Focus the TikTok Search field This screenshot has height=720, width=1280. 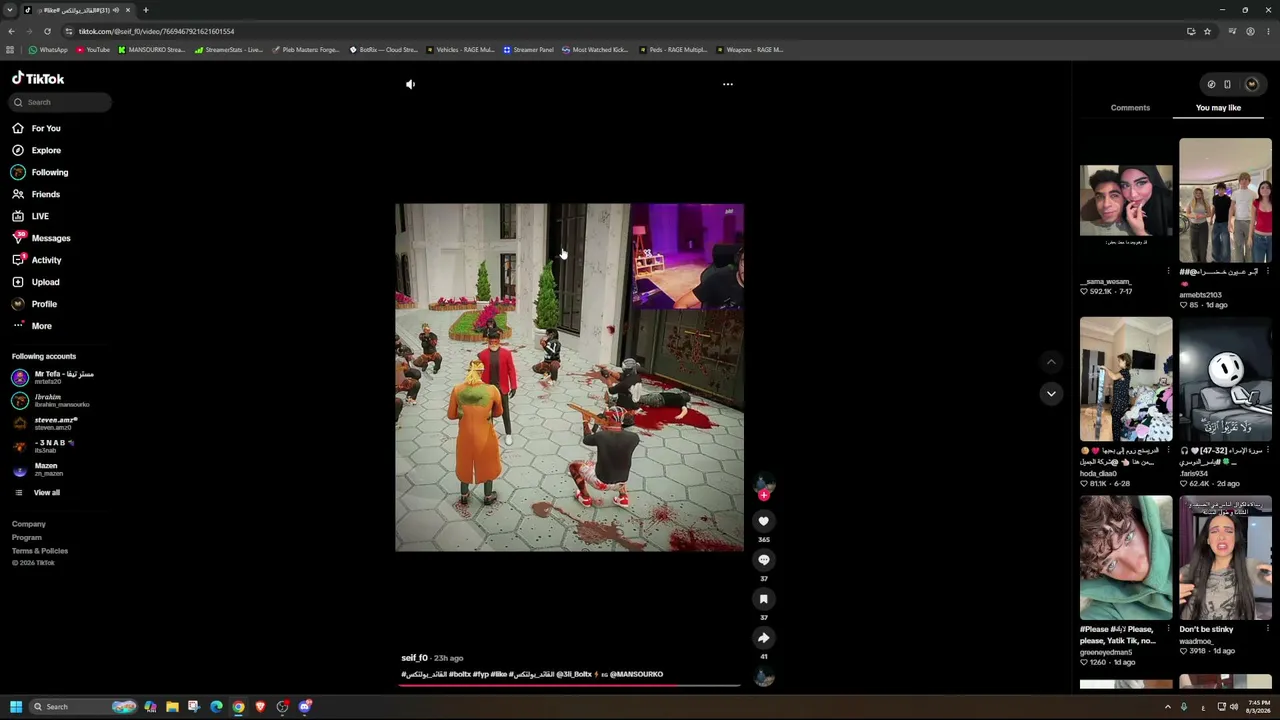(61, 102)
